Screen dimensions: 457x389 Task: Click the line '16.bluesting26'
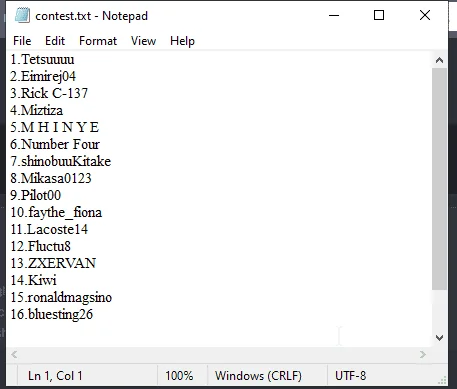[52, 315]
